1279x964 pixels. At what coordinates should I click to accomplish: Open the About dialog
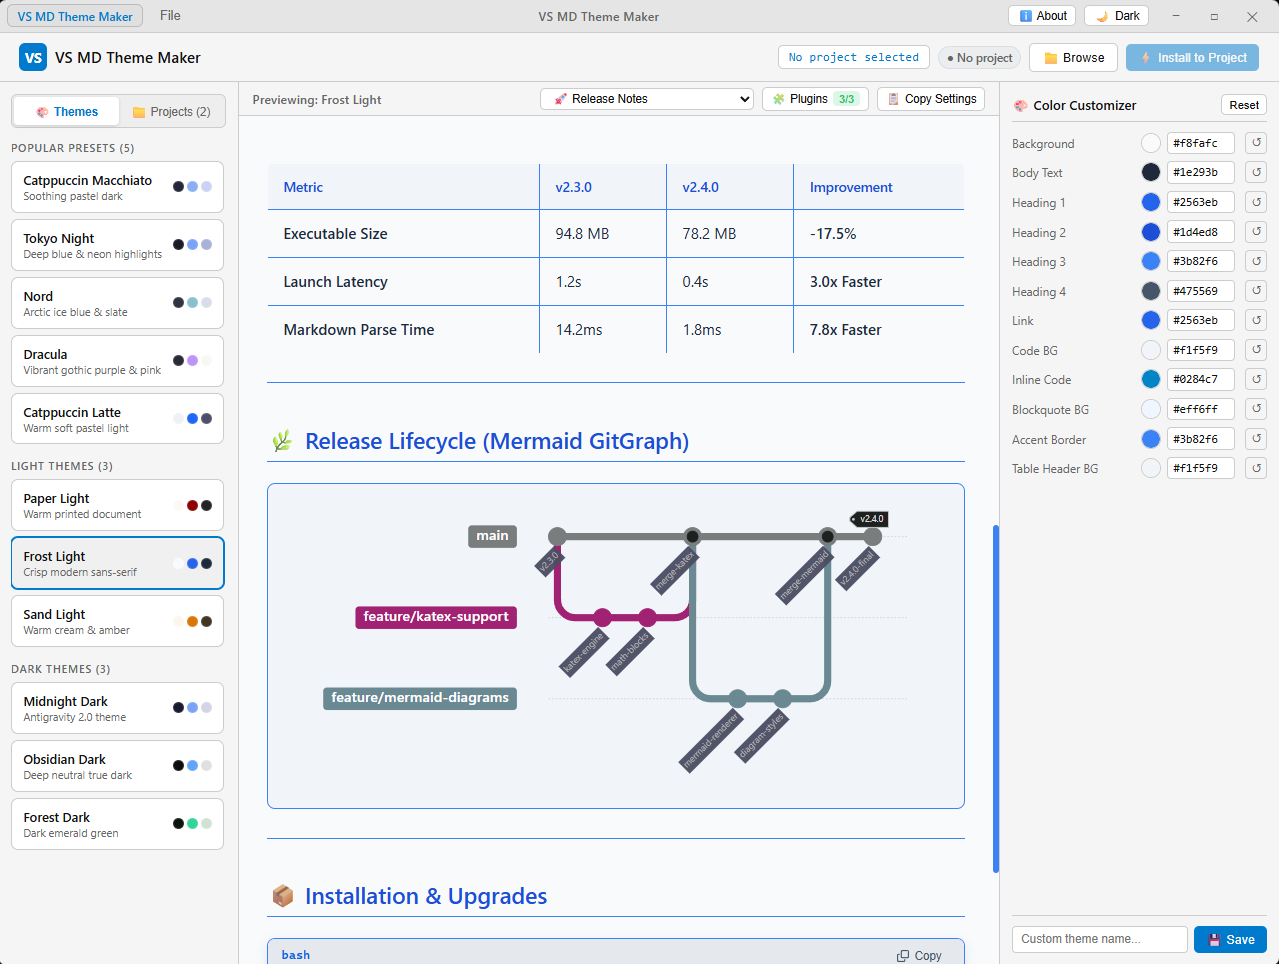tap(1042, 16)
